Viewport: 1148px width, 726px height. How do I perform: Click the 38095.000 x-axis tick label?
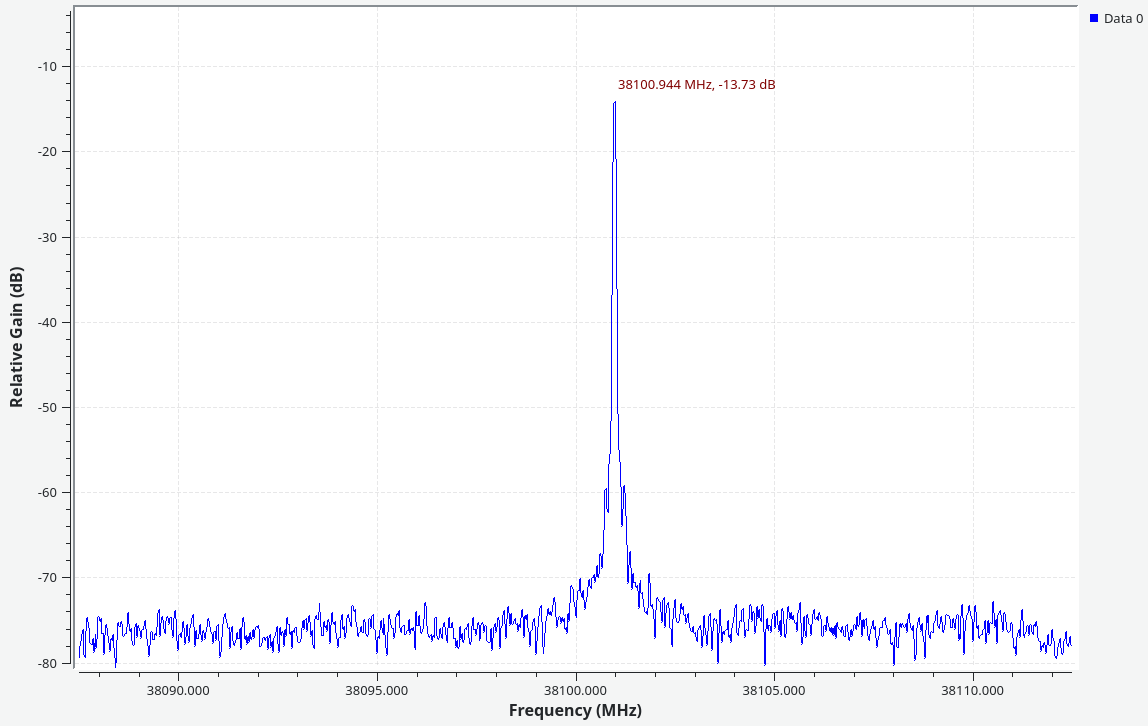[377, 689]
